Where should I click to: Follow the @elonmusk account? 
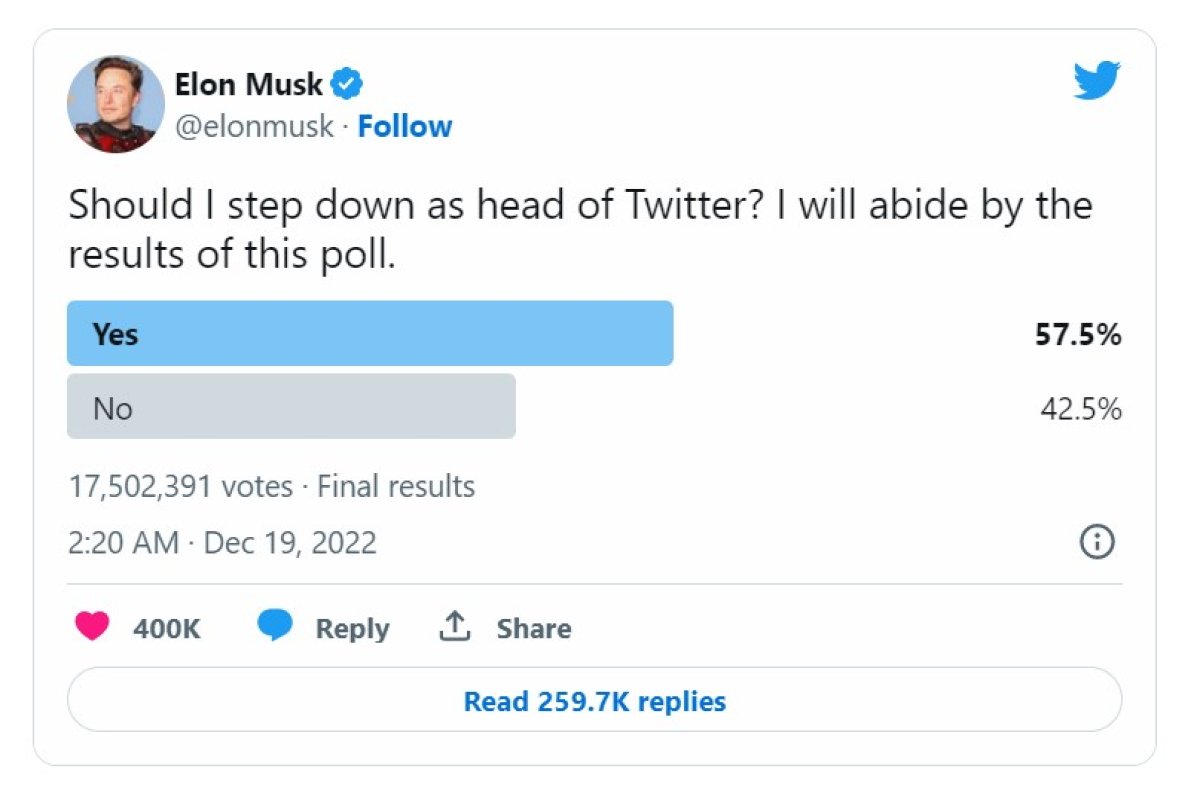point(405,127)
